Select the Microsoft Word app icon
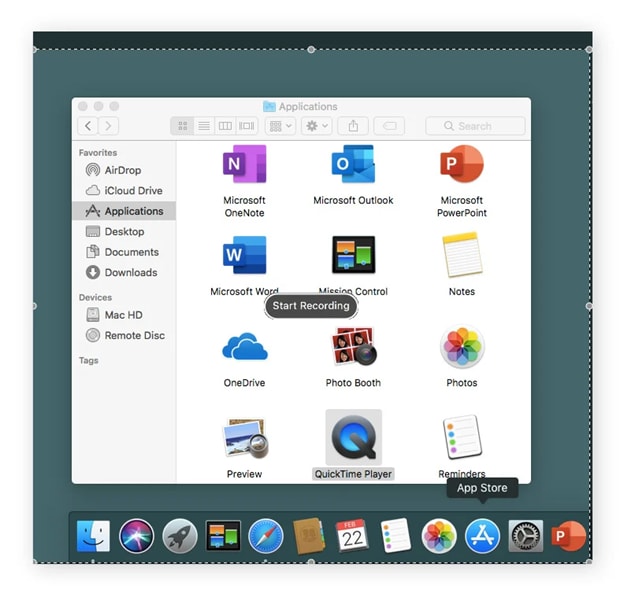This screenshot has height=601, width=624. (244, 255)
